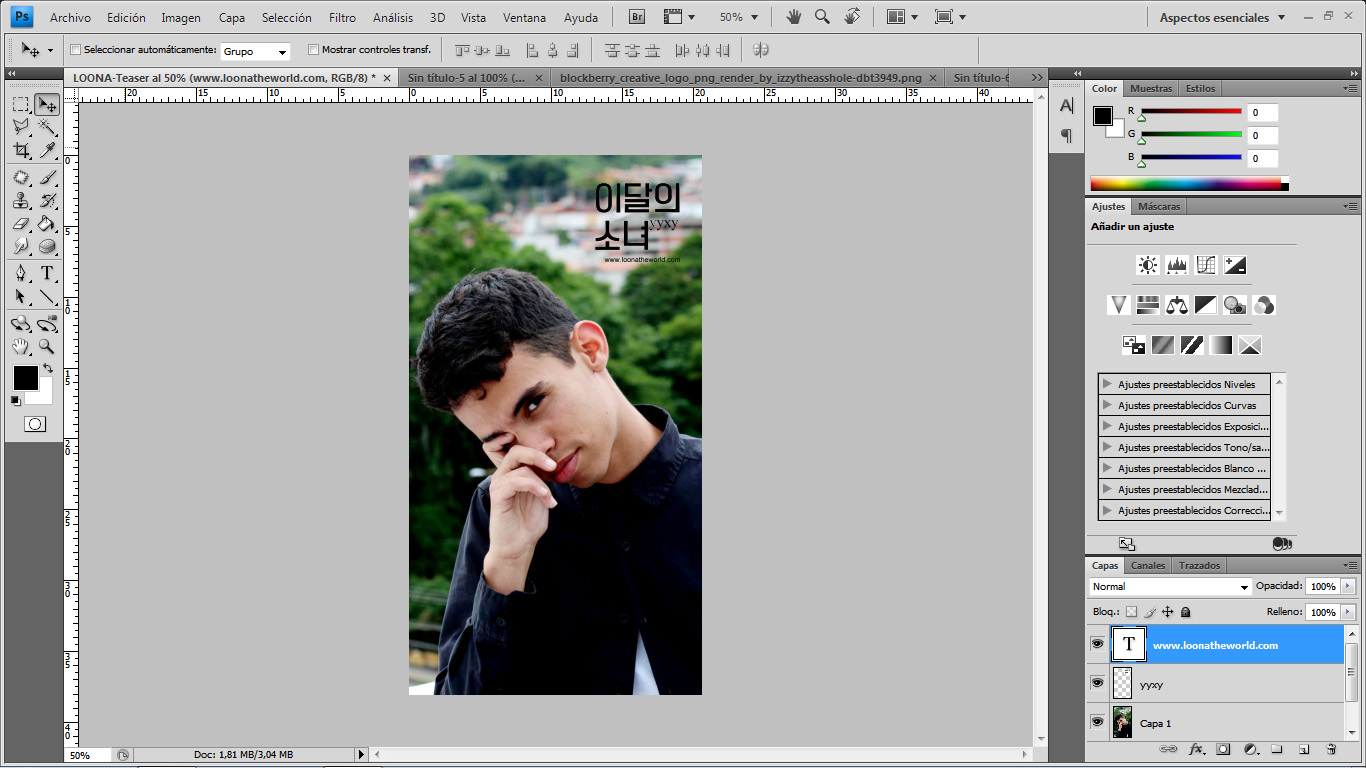Expand Ajustes preestablecidos Niveles
1366x768 pixels.
coord(1107,384)
